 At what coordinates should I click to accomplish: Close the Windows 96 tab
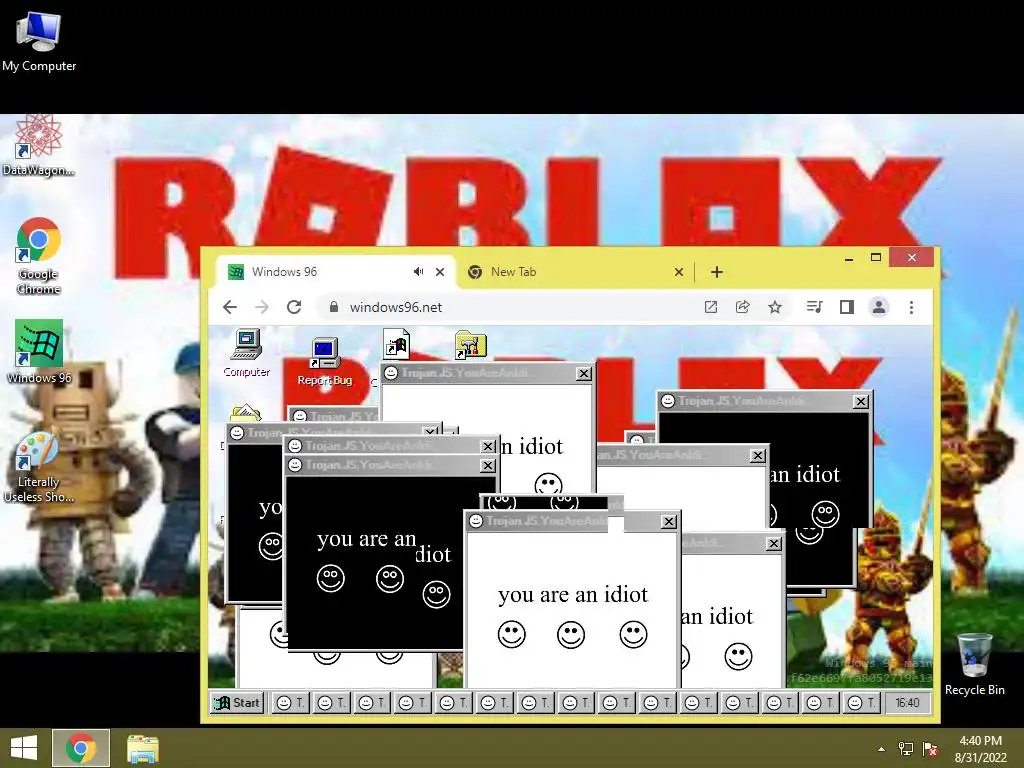click(x=440, y=272)
